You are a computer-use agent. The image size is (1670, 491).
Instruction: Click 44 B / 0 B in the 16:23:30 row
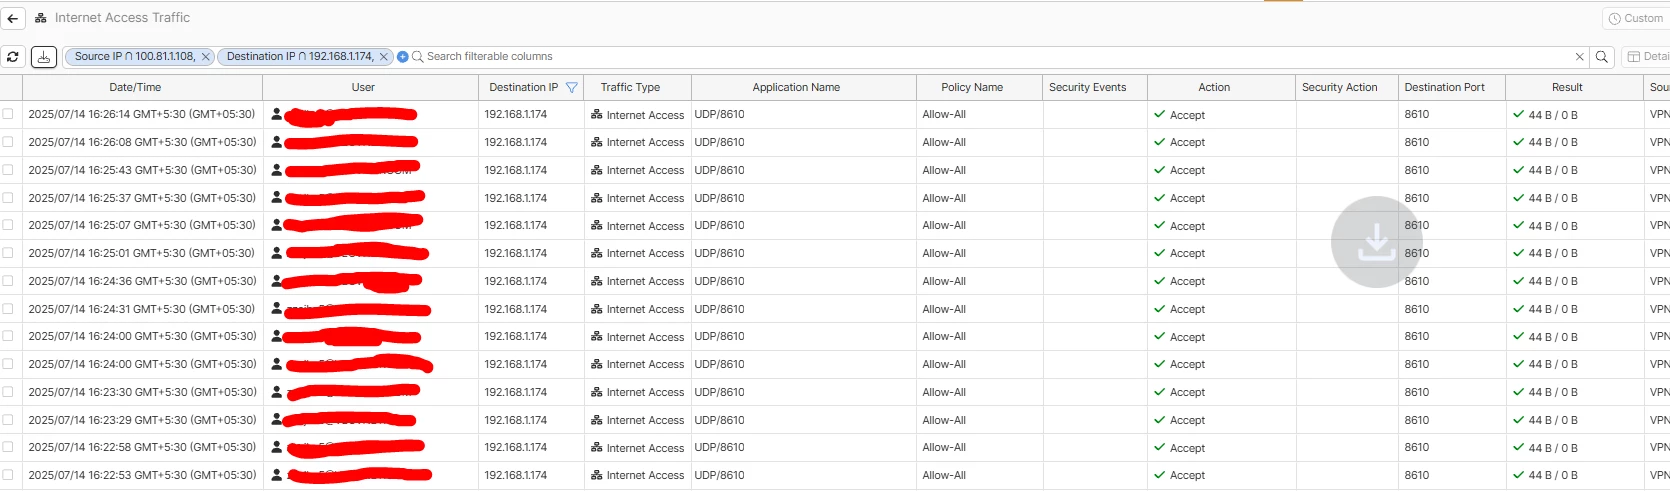point(1553,392)
